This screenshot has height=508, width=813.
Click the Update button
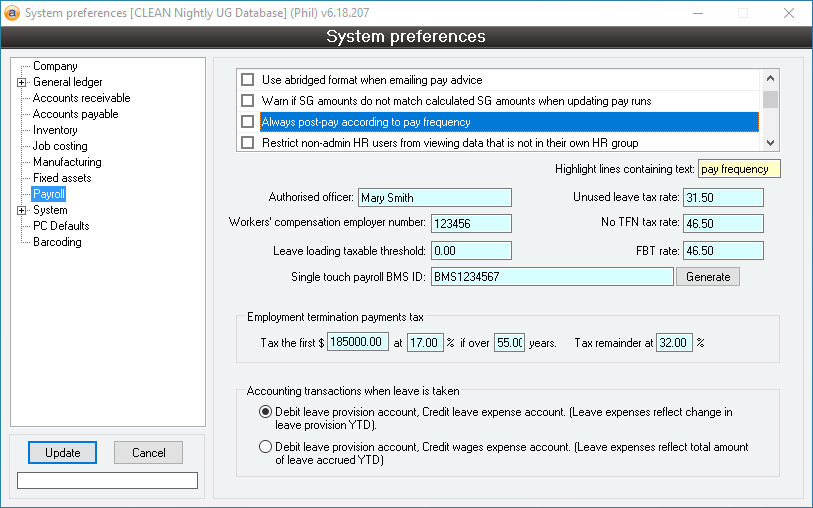[62, 453]
